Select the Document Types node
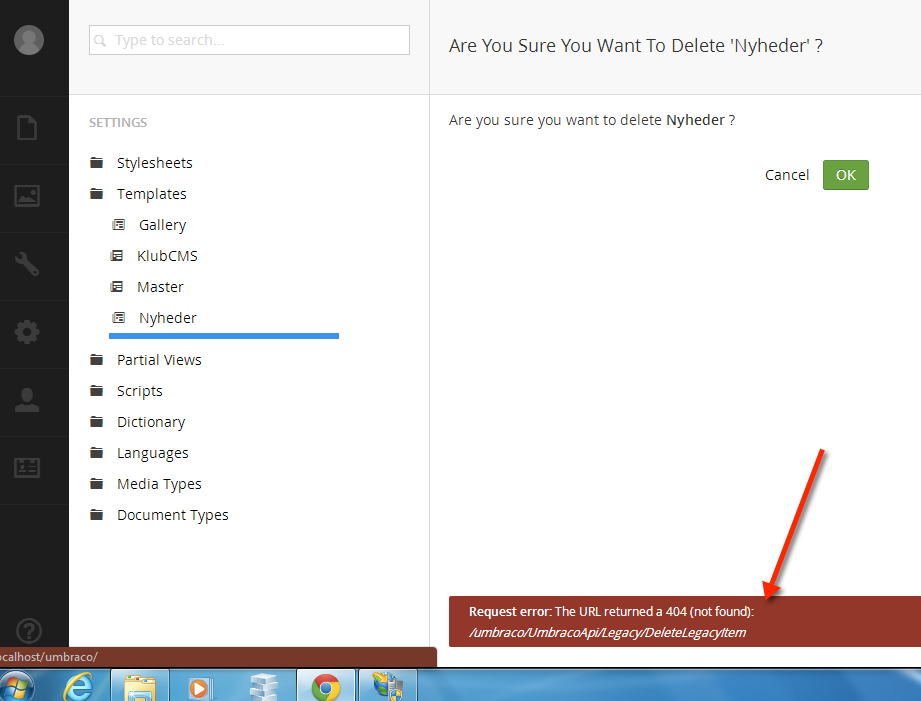Viewport: 921px width, 701px height. click(x=173, y=515)
